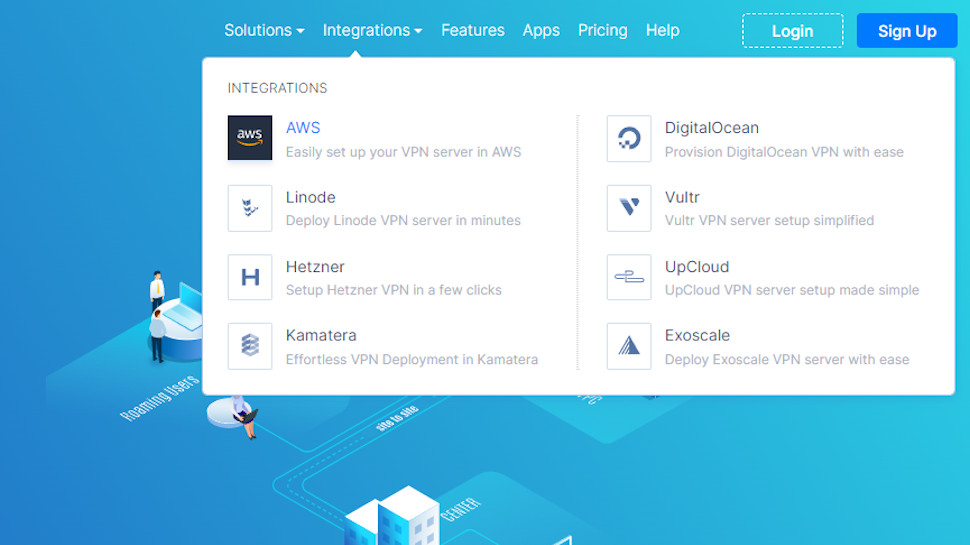Click the Linode logo icon
The height and width of the screenshot is (545, 970).
[x=250, y=208]
